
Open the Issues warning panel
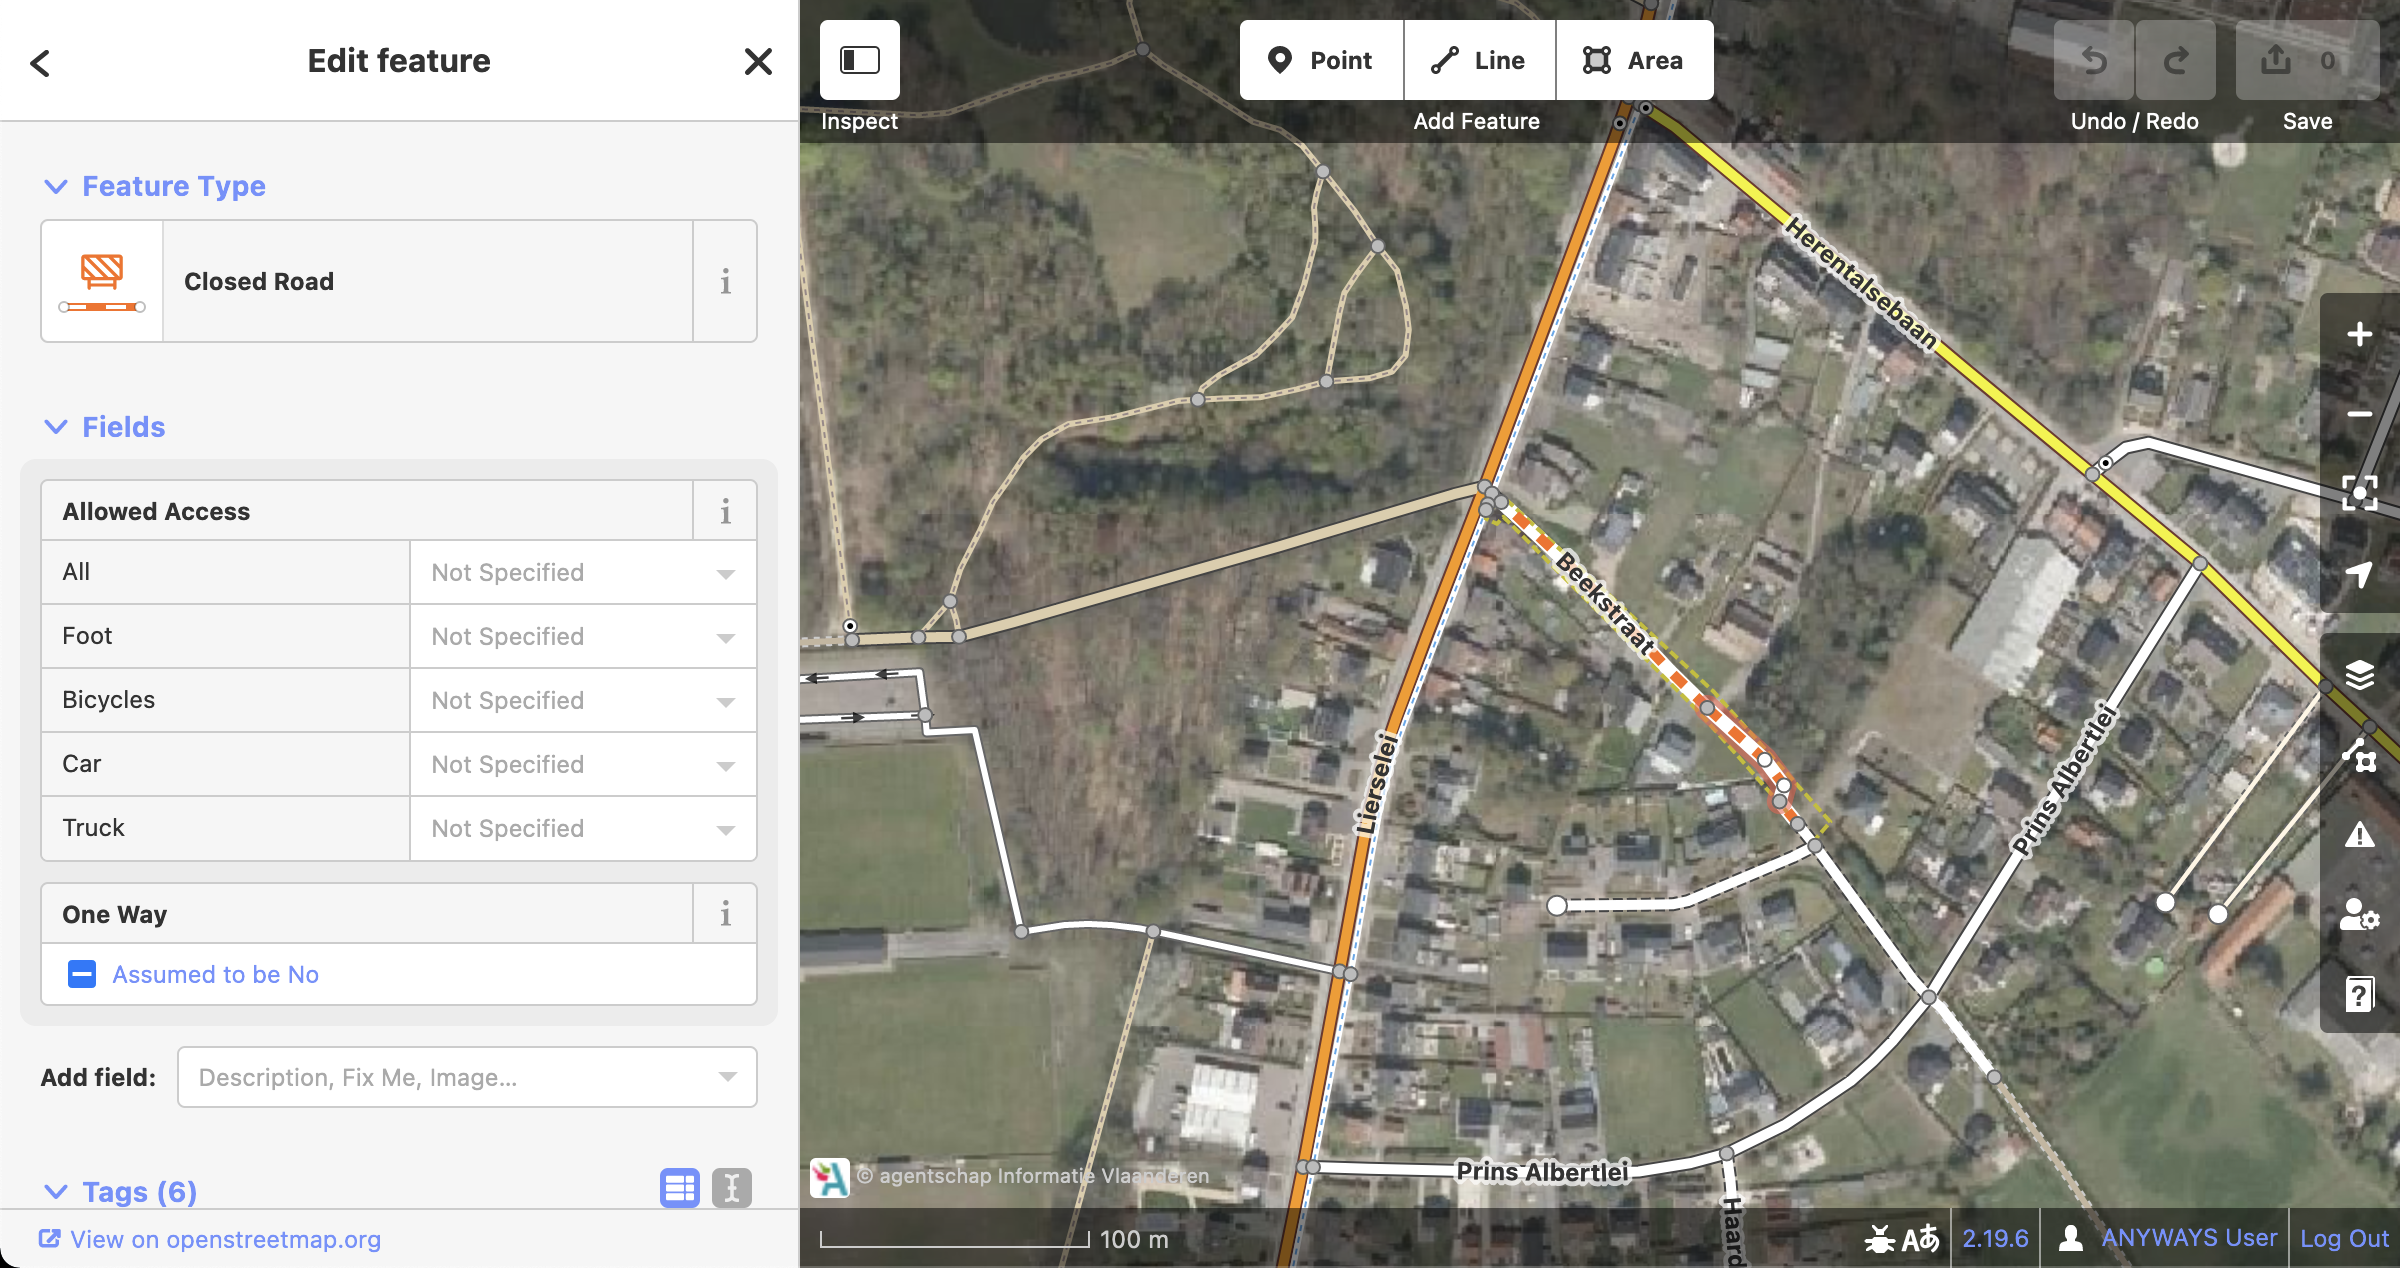coord(2359,835)
